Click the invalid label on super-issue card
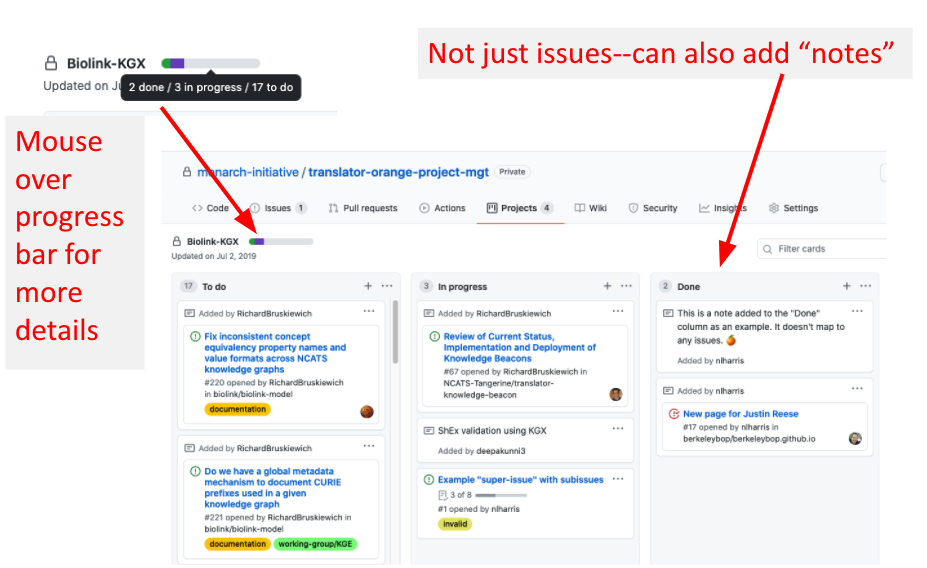This screenshot has height=568, width=927. pos(455,524)
